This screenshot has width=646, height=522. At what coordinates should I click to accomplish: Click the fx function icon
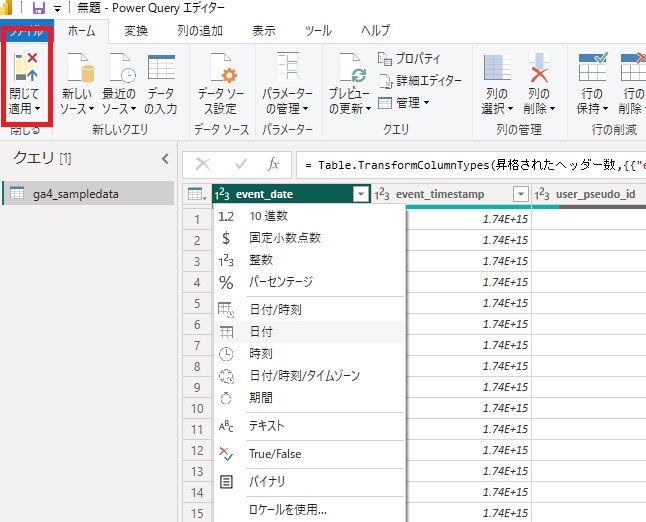273,164
